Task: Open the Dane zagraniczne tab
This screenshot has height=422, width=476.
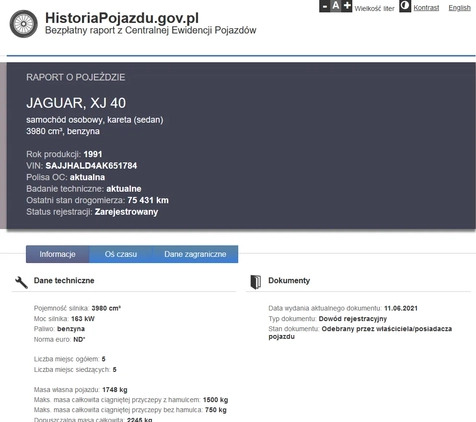Action: pyautogui.click(x=195, y=254)
